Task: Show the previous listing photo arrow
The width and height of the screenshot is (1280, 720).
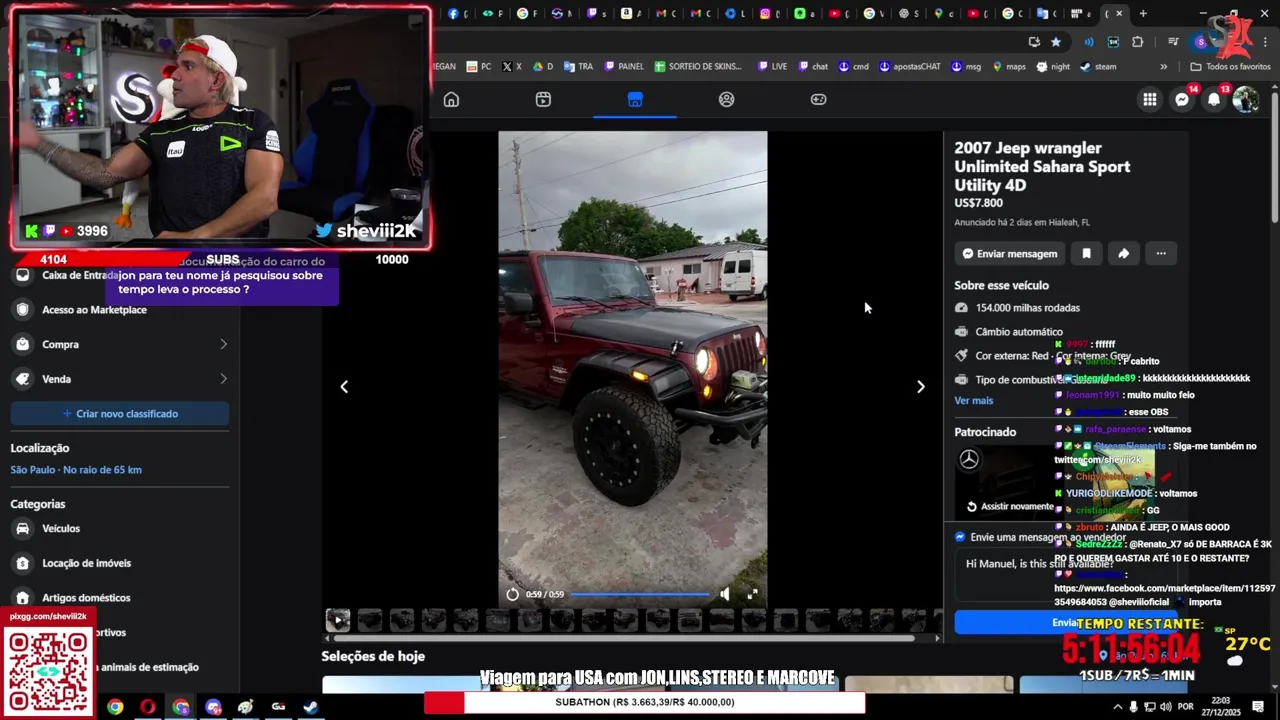Action: coord(344,386)
